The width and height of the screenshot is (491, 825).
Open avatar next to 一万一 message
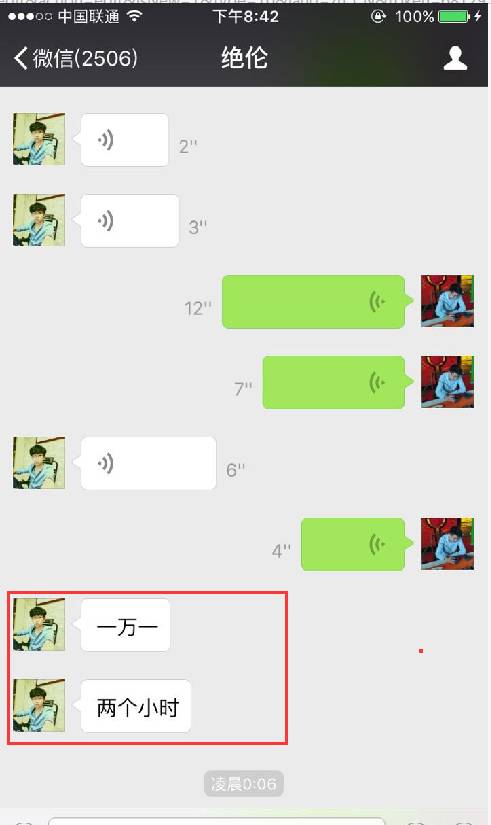pos(39,625)
